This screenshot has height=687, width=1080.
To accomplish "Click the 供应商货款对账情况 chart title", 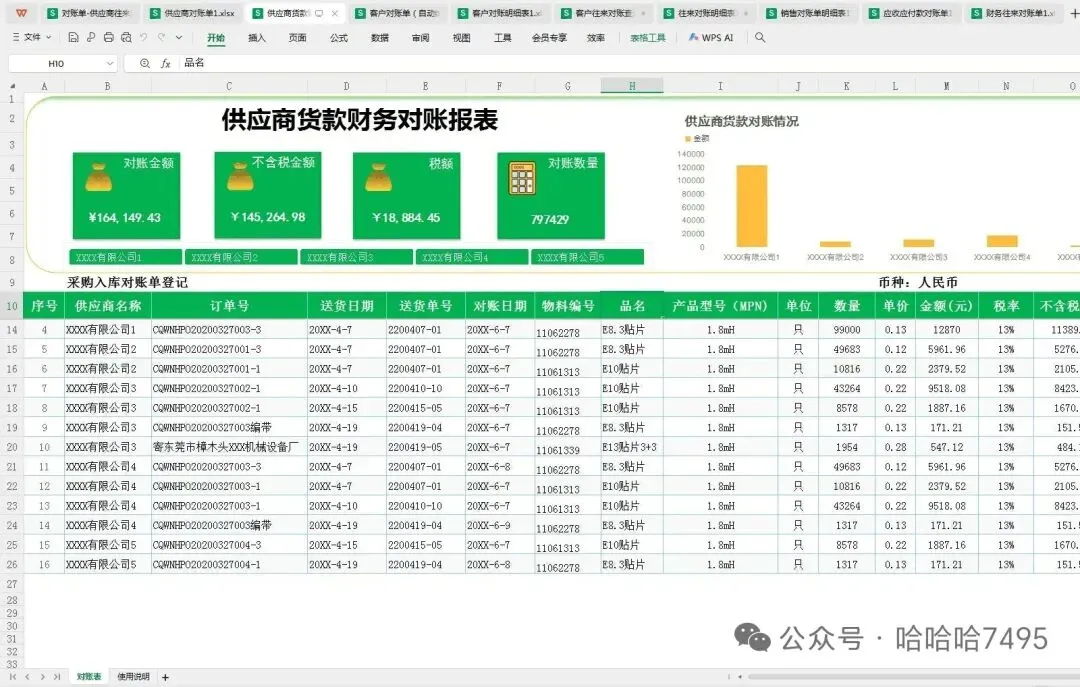I will [x=741, y=121].
